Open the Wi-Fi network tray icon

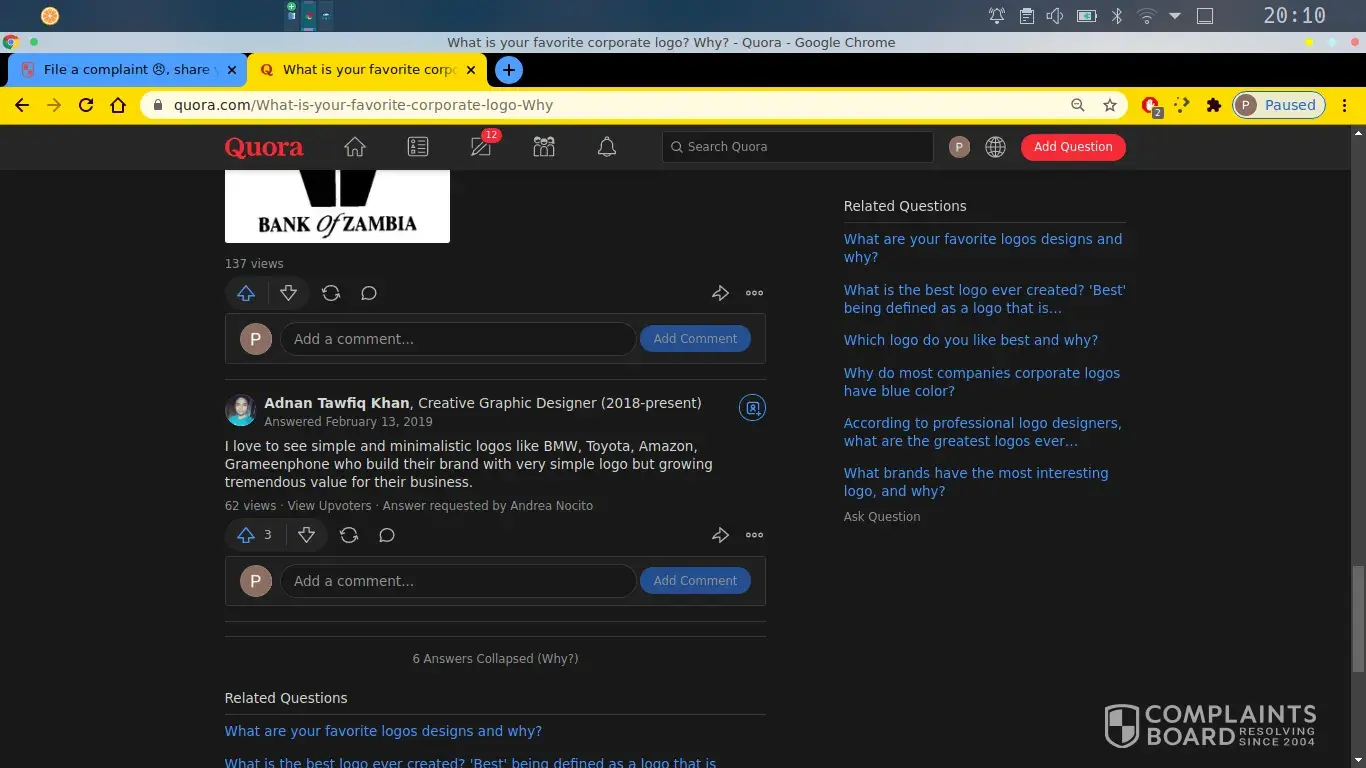tap(1147, 16)
